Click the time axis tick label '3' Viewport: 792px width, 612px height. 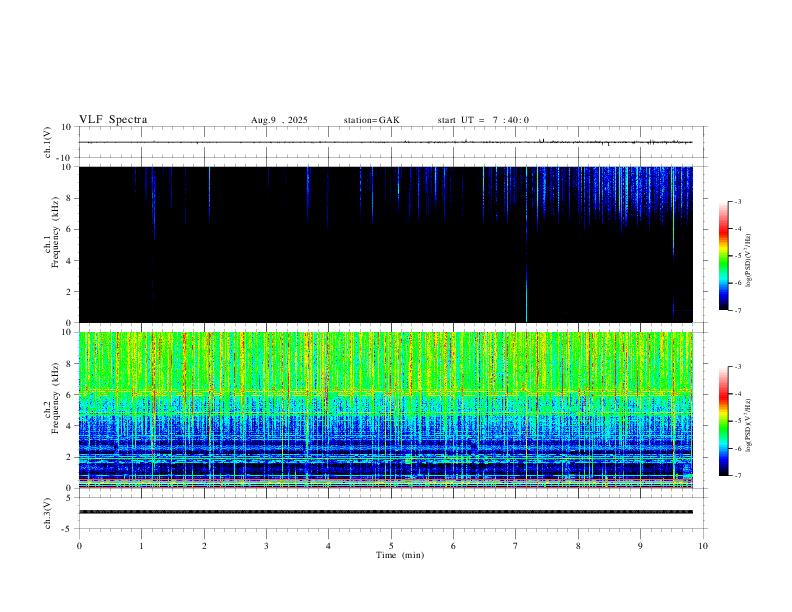tap(266, 546)
